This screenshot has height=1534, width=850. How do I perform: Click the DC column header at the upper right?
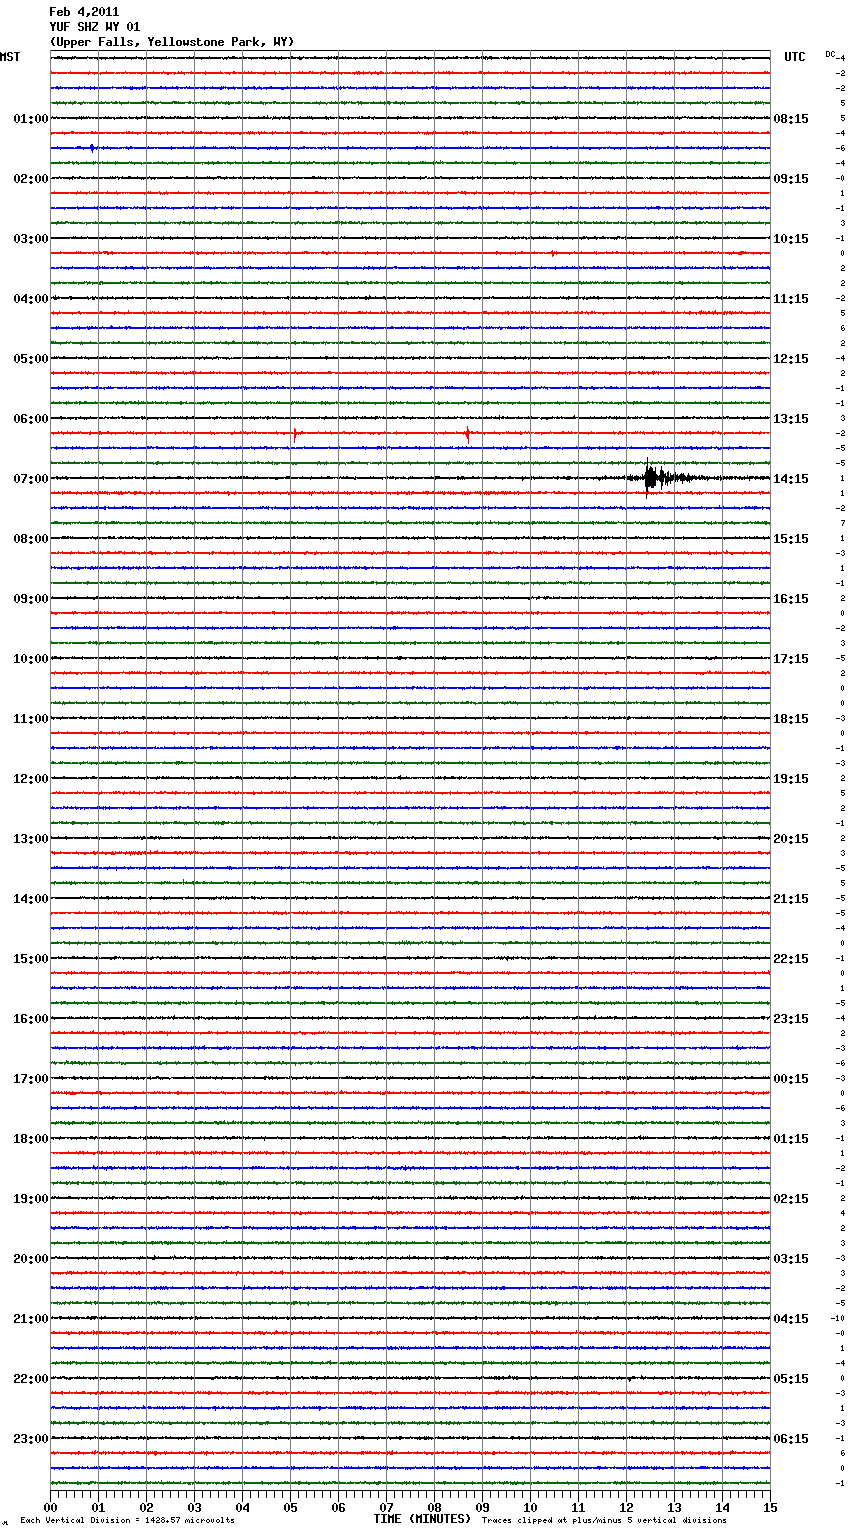click(x=830, y=54)
